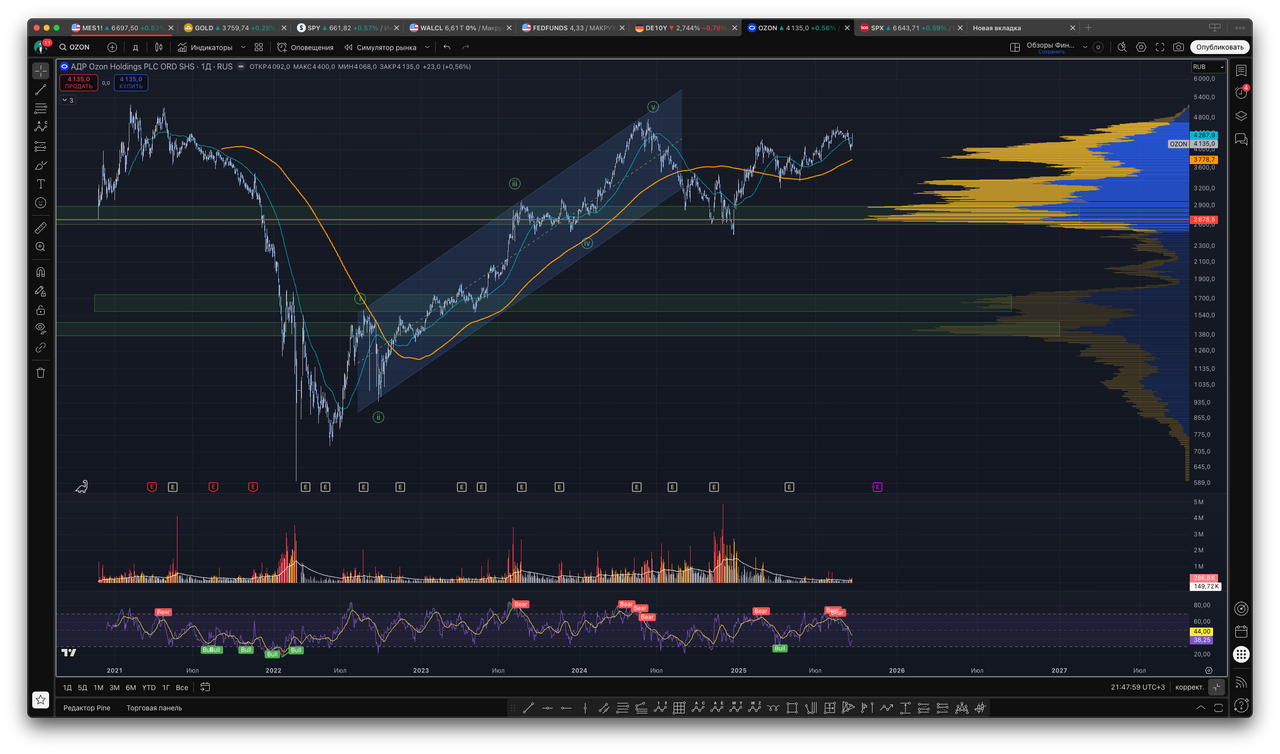Toggle lock all drawings
This screenshot has width=1280, height=754.
click(x=40, y=310)
